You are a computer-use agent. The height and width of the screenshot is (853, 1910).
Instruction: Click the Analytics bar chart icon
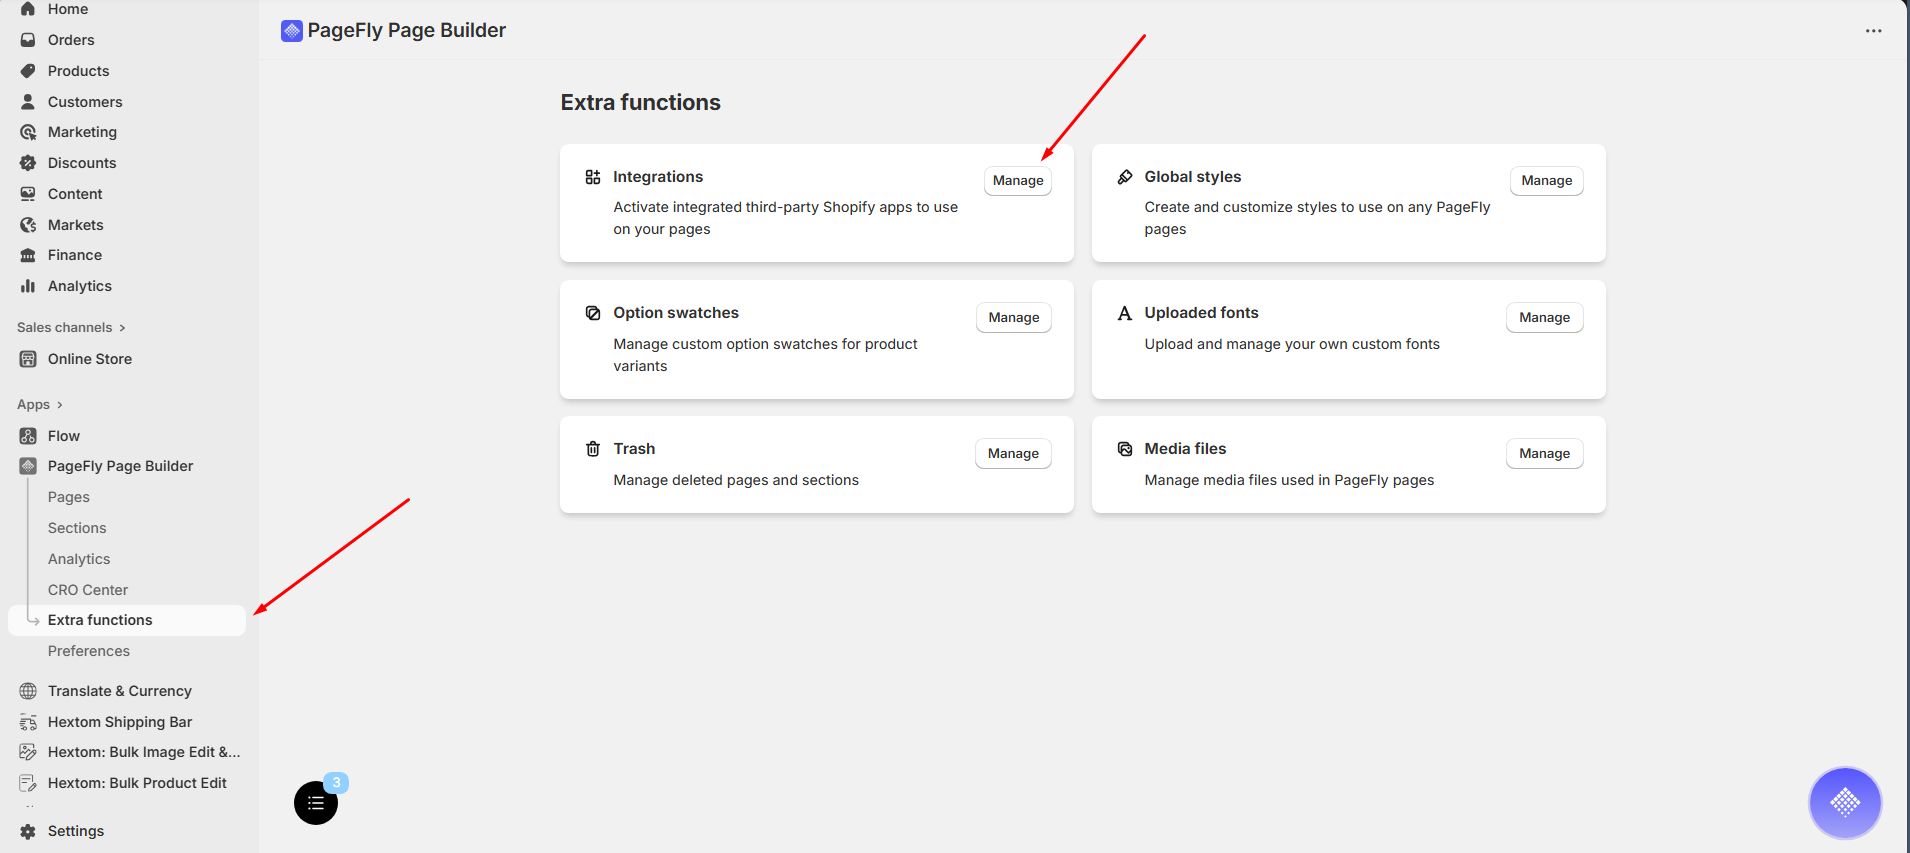coord(28,286)
